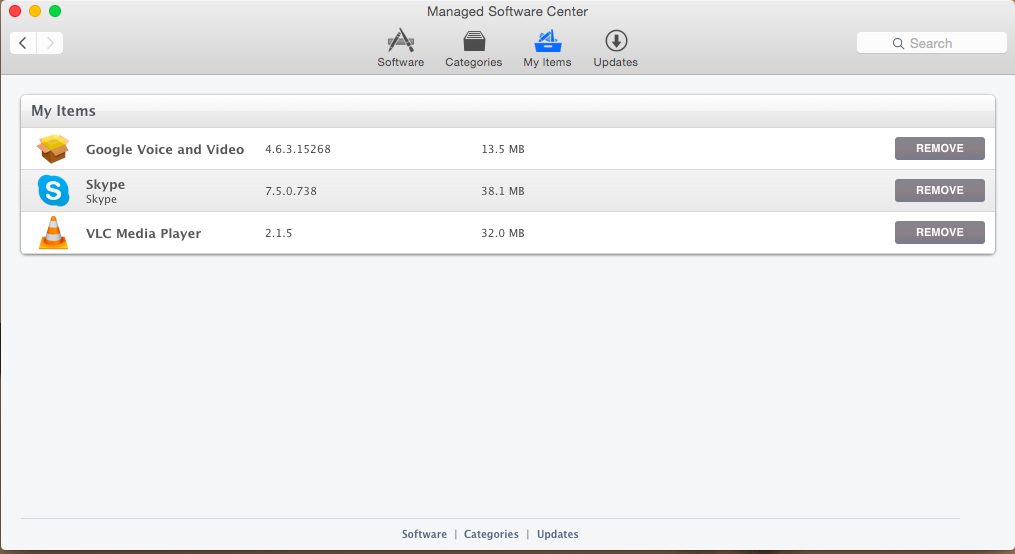Click the VLC cone icon
1015x554 pixels.
pyautogui.click(x=53, y=232)
